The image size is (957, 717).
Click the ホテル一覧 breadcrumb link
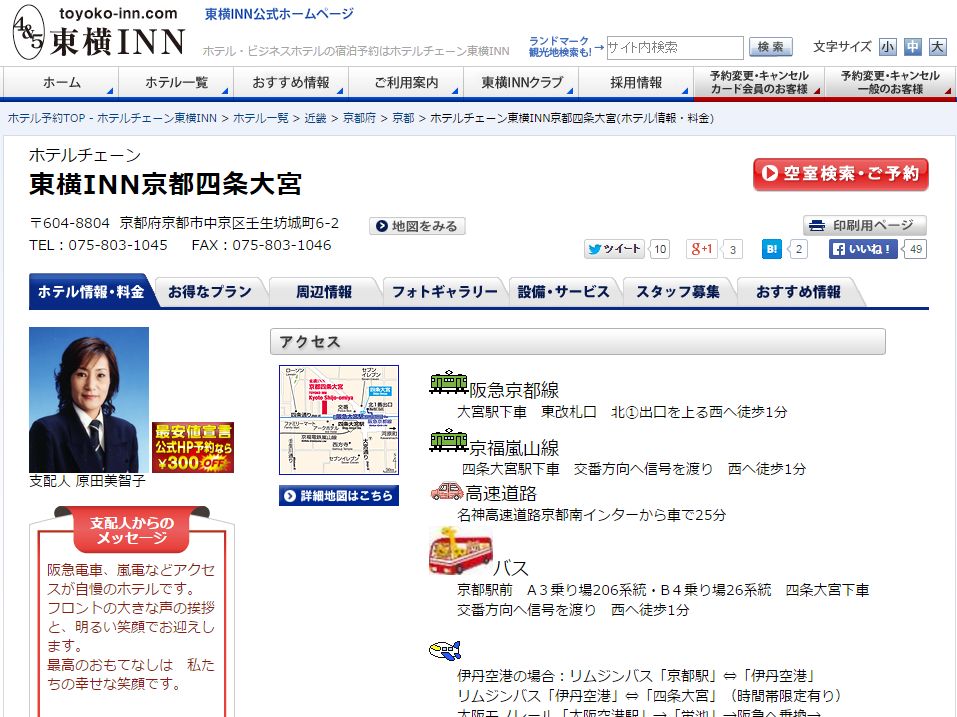click(x=261, y=118)
